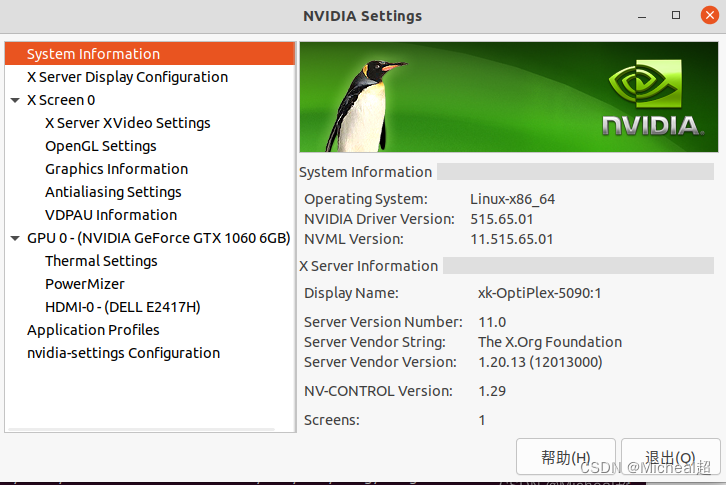This screenshot has width=726, height=485.
Task: Minimize the NVIDIA Settings window
Action: point(642,16)
